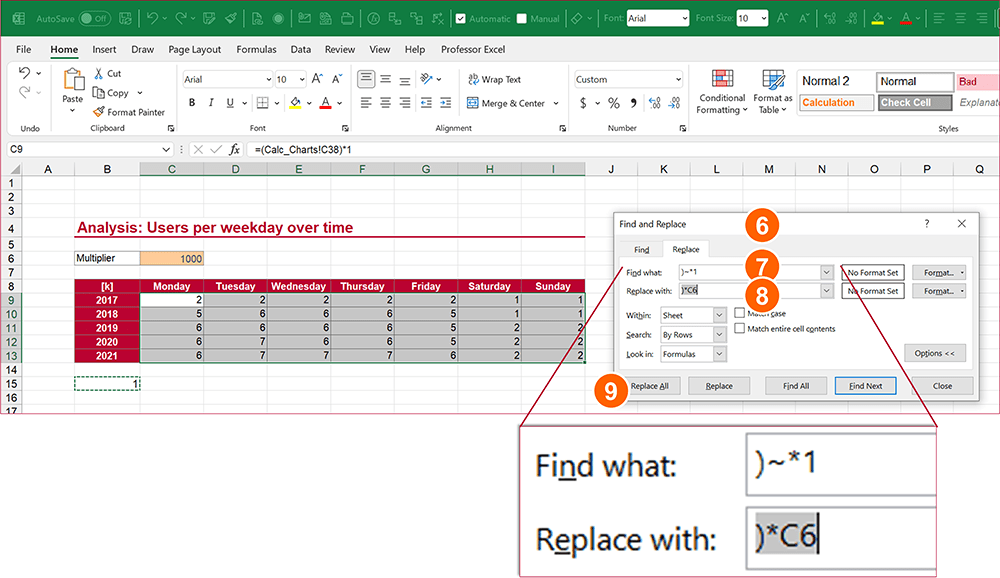Select the Italic formatting icon
Screen dimensions: 1000x578
[209, 102]
